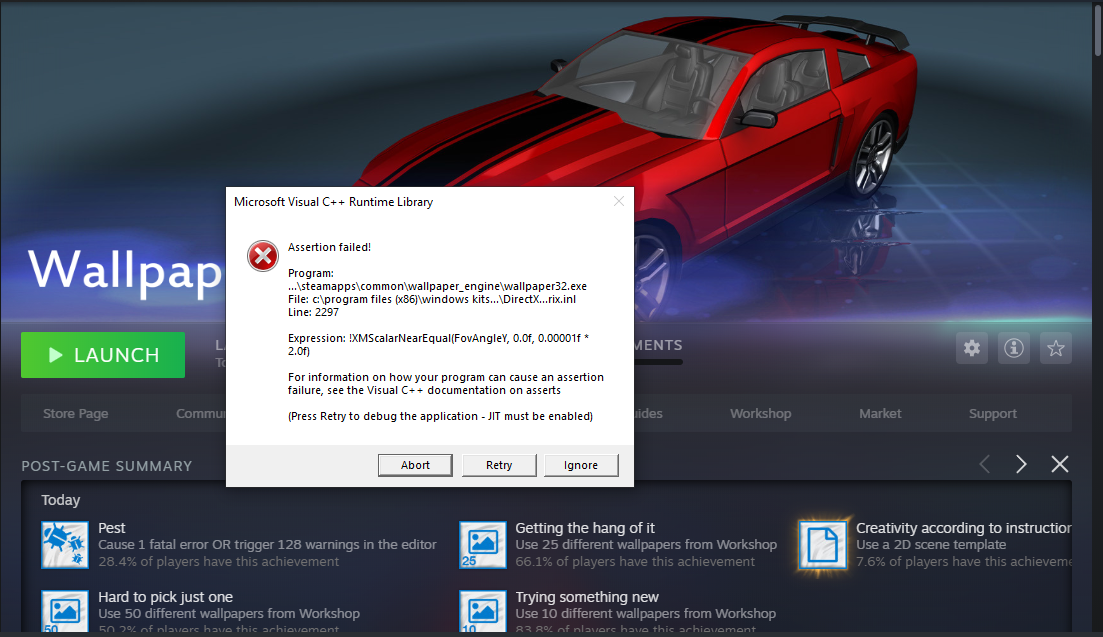Click Abort in the runtime error dialog

pos(416,465)
